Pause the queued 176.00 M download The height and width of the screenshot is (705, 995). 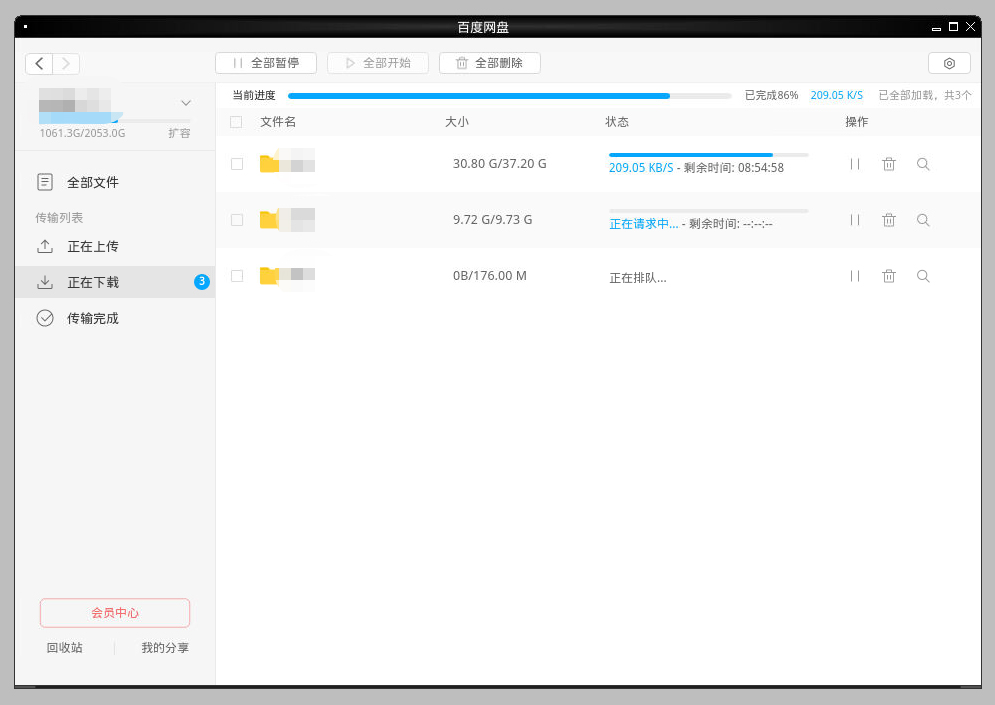point(855,276)
